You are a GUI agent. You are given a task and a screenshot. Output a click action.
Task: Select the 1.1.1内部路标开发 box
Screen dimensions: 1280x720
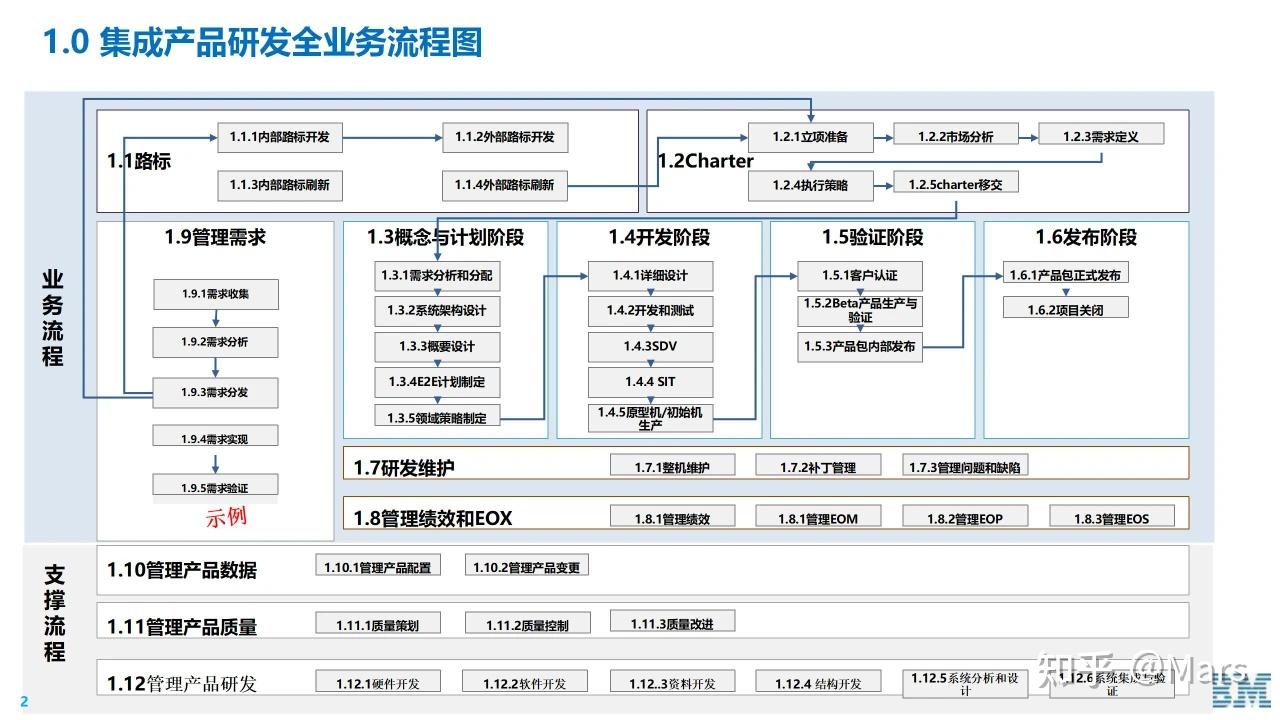click(281, 138)
